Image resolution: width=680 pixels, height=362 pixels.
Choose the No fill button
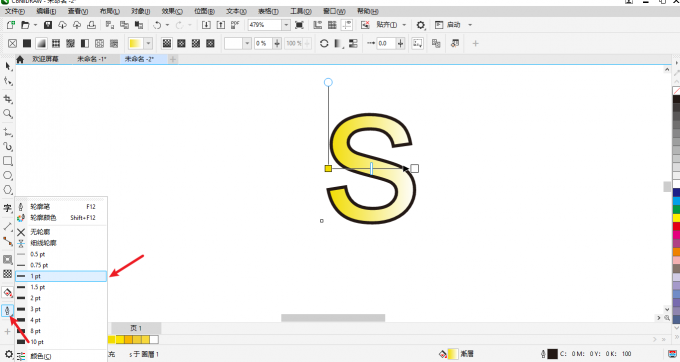pos(13,43)
